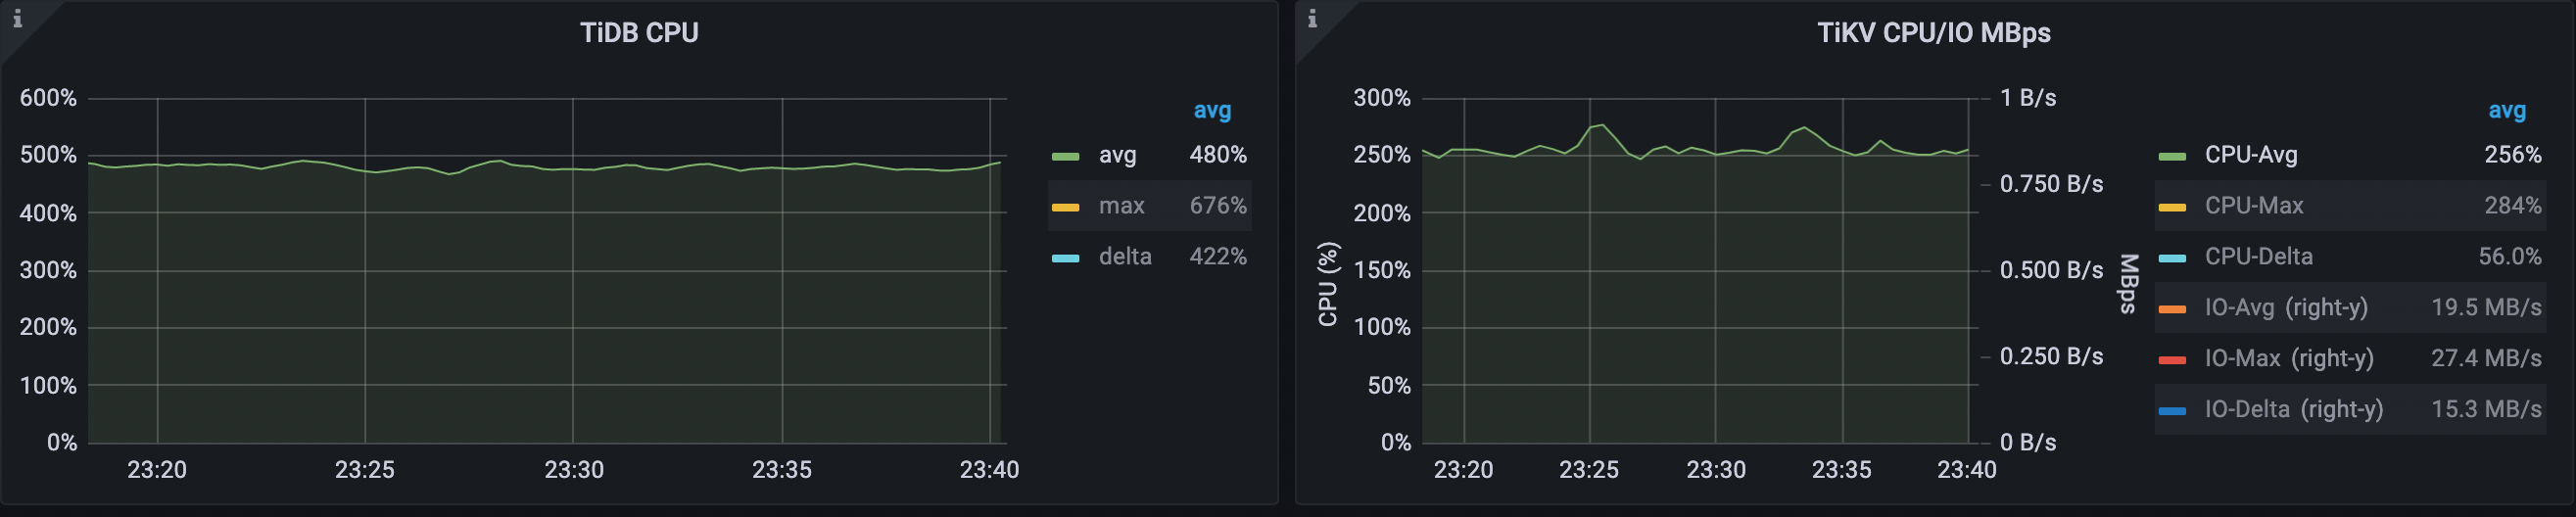Open the TiKV CPU/IO MBps title menu

tap(1933, 33)
